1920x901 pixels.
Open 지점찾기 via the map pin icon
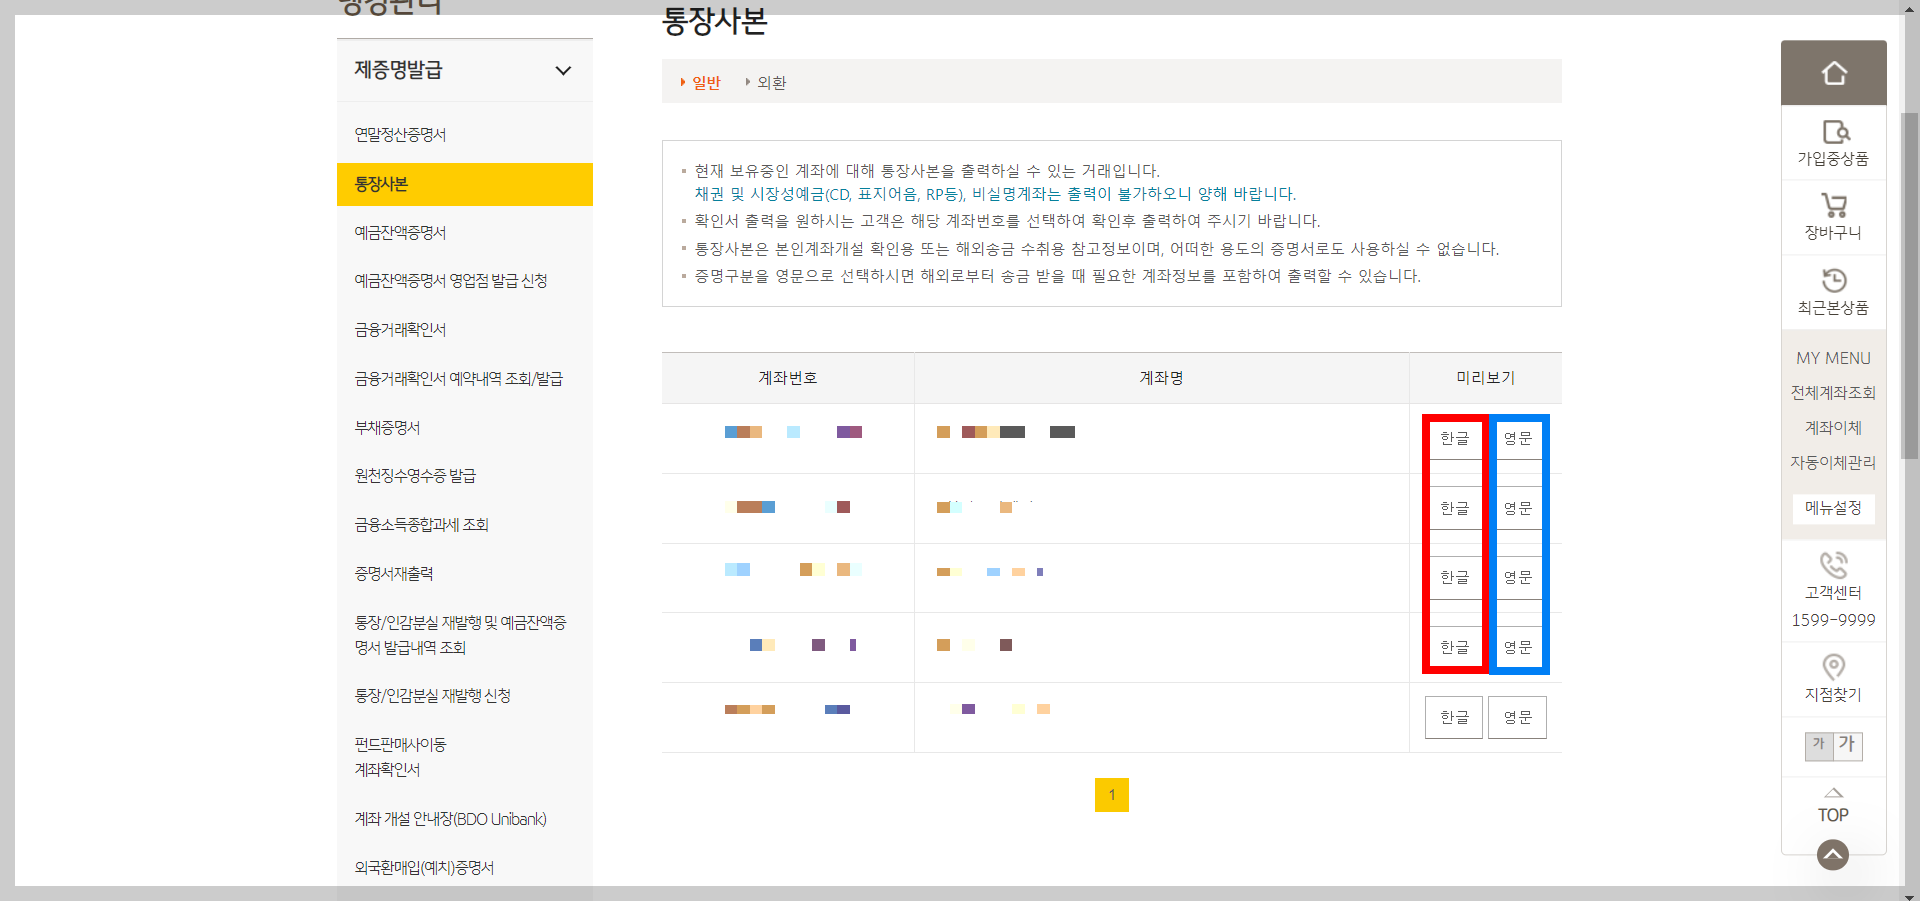coord(1833,667)
